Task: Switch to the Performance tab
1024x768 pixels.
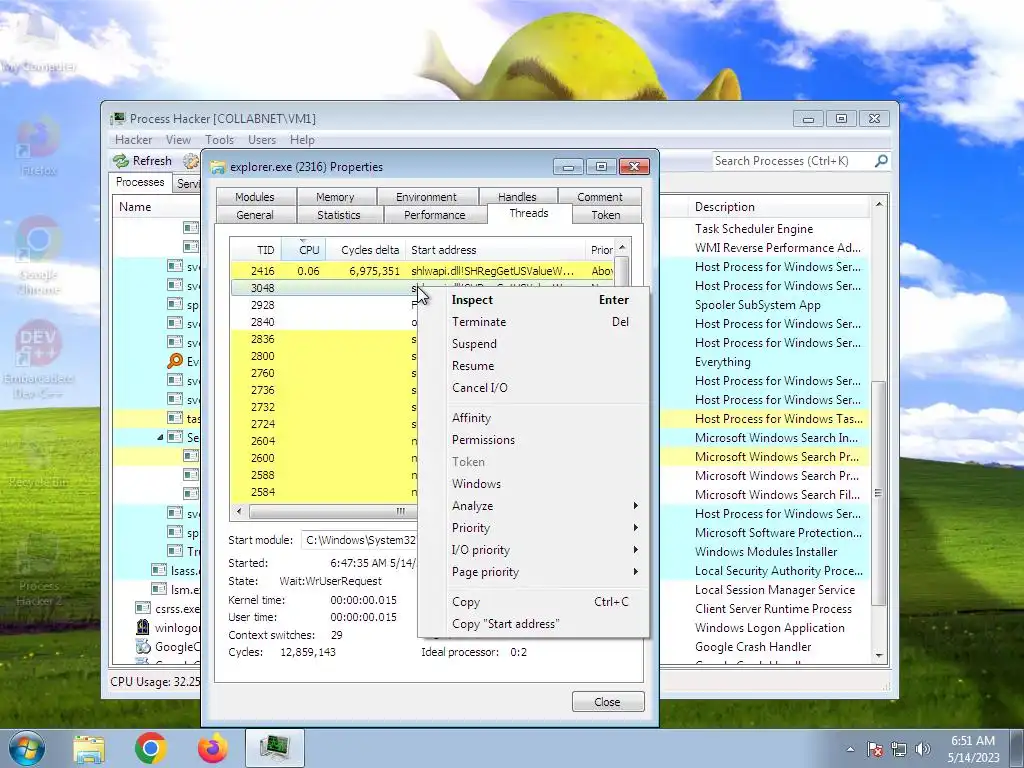Action: 435,215
